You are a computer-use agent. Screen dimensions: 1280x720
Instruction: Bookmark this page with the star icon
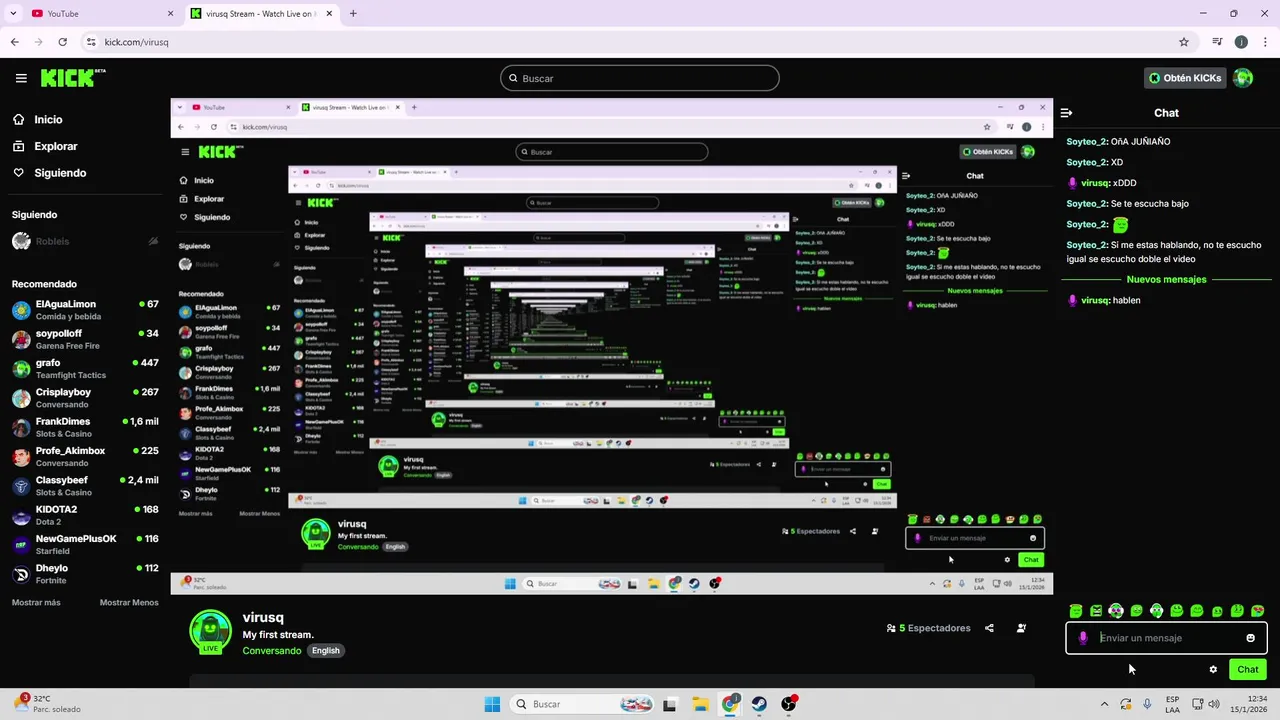tap(1184, 42)
